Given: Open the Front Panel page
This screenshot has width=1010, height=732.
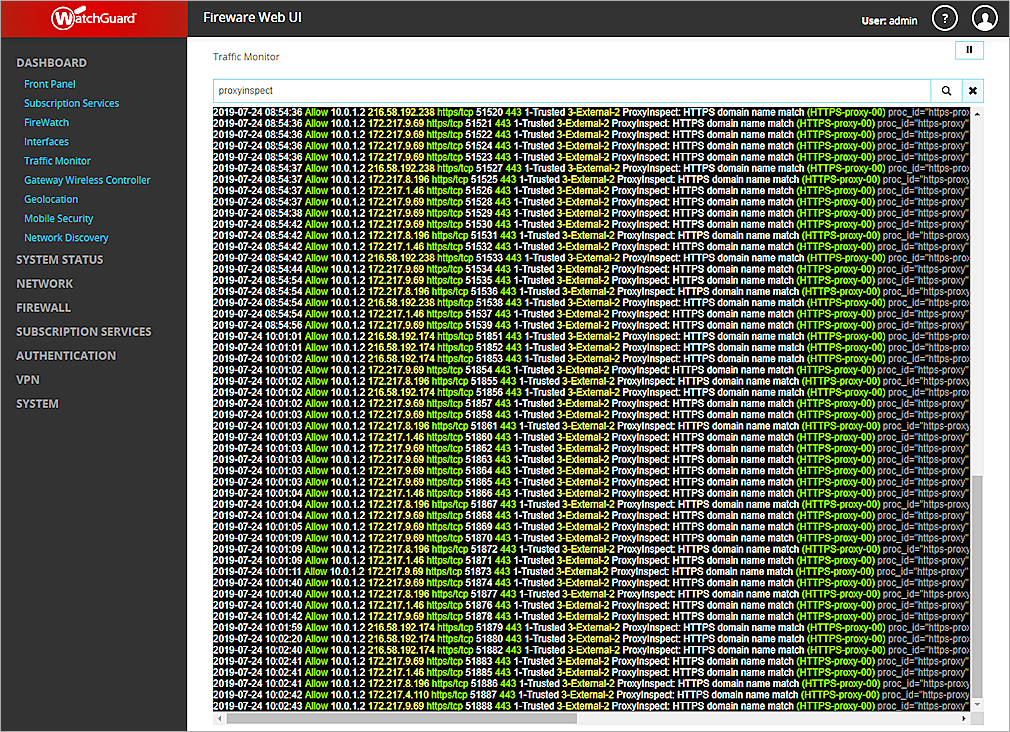Looking at the screenshot, I should click(x=51, y=84).
